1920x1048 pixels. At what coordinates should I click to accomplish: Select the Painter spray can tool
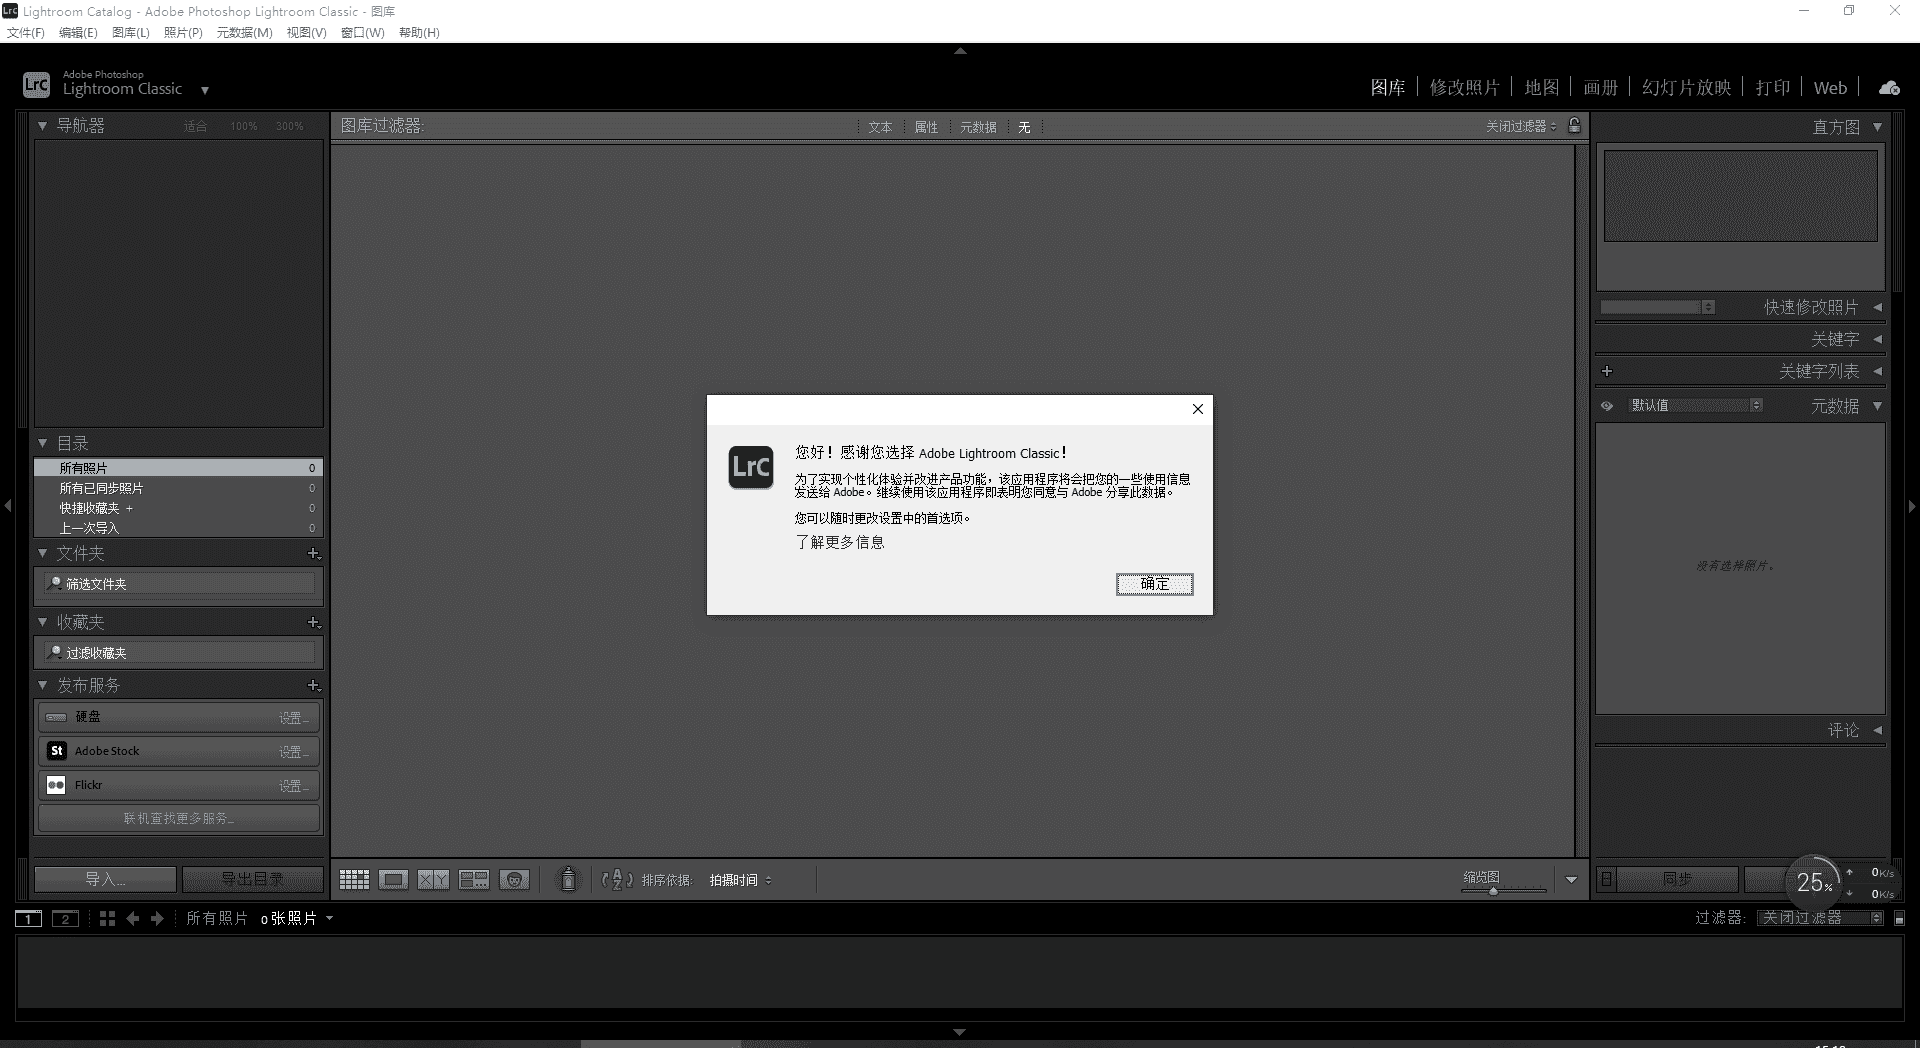568,879
